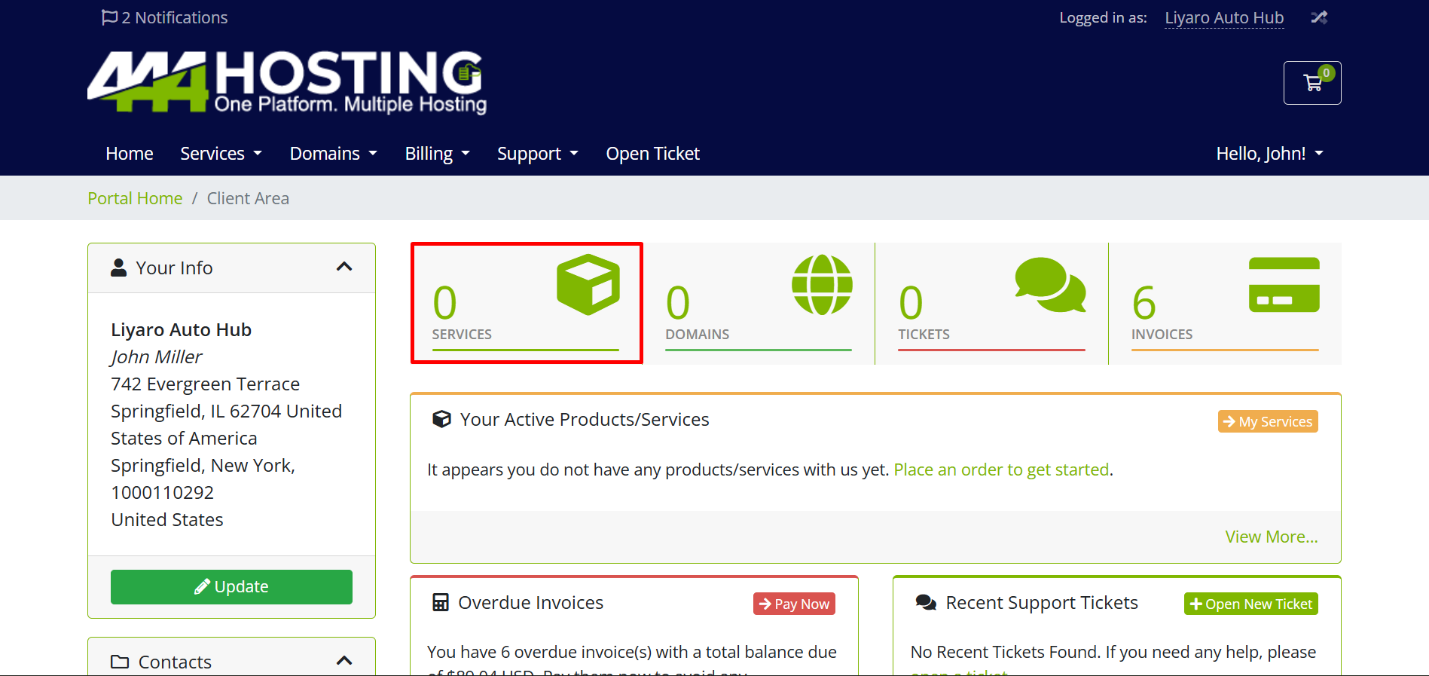Screen dimensions: 1429x676
Task: Click the Invoices credit card icon
Action: tap(1284, 285)
